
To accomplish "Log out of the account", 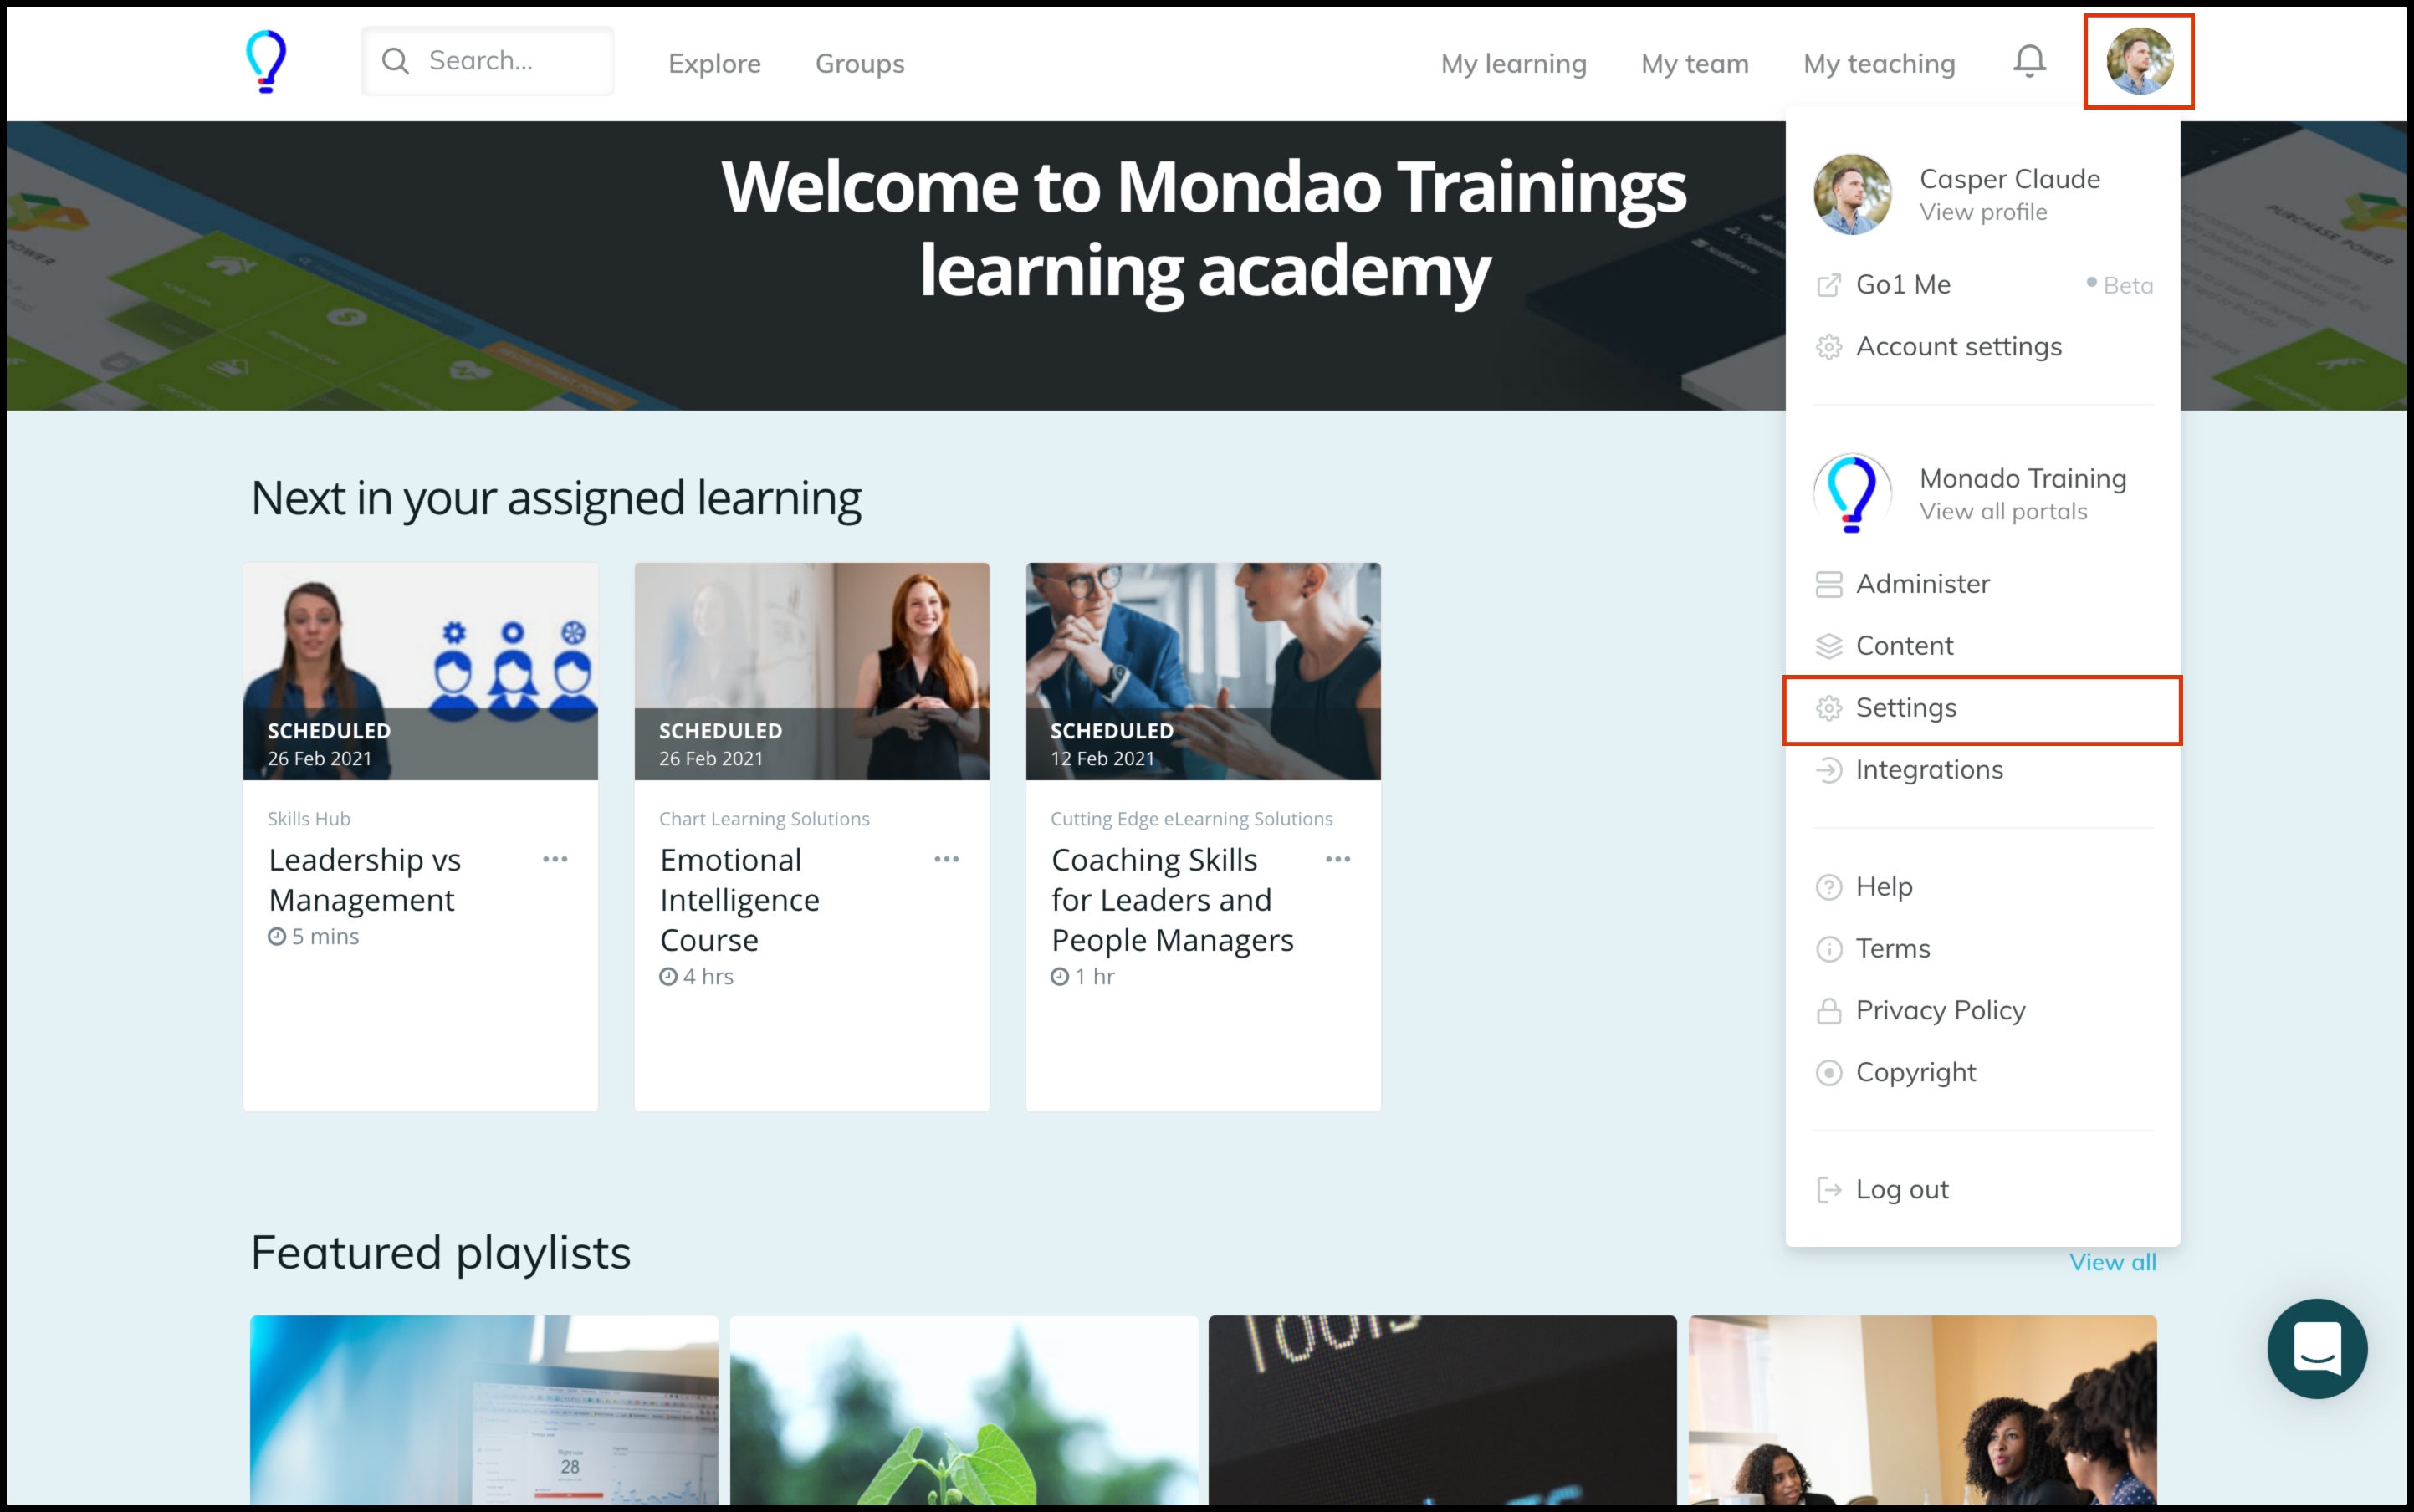I will [x=1901, y=1190].
